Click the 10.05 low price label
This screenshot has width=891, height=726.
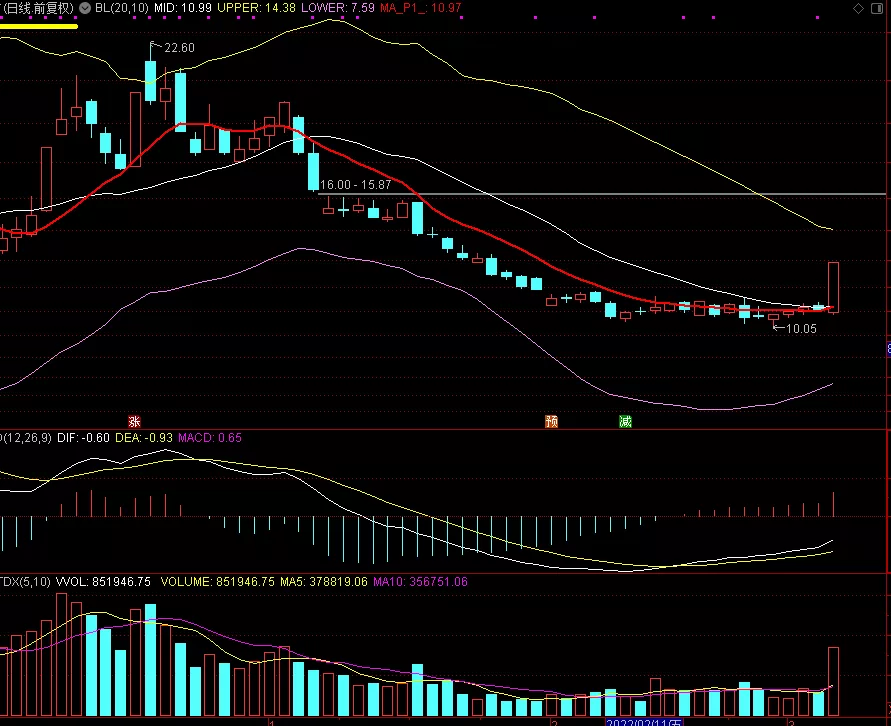click(x=801, y=328)
